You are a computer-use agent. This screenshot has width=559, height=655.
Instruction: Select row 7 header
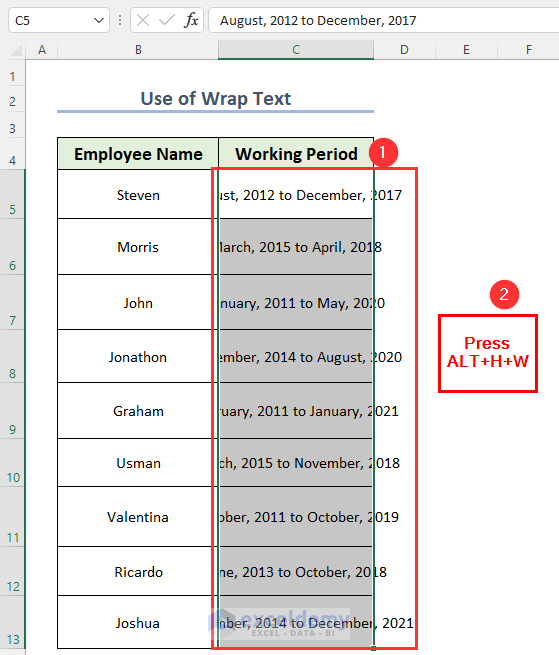13,302
